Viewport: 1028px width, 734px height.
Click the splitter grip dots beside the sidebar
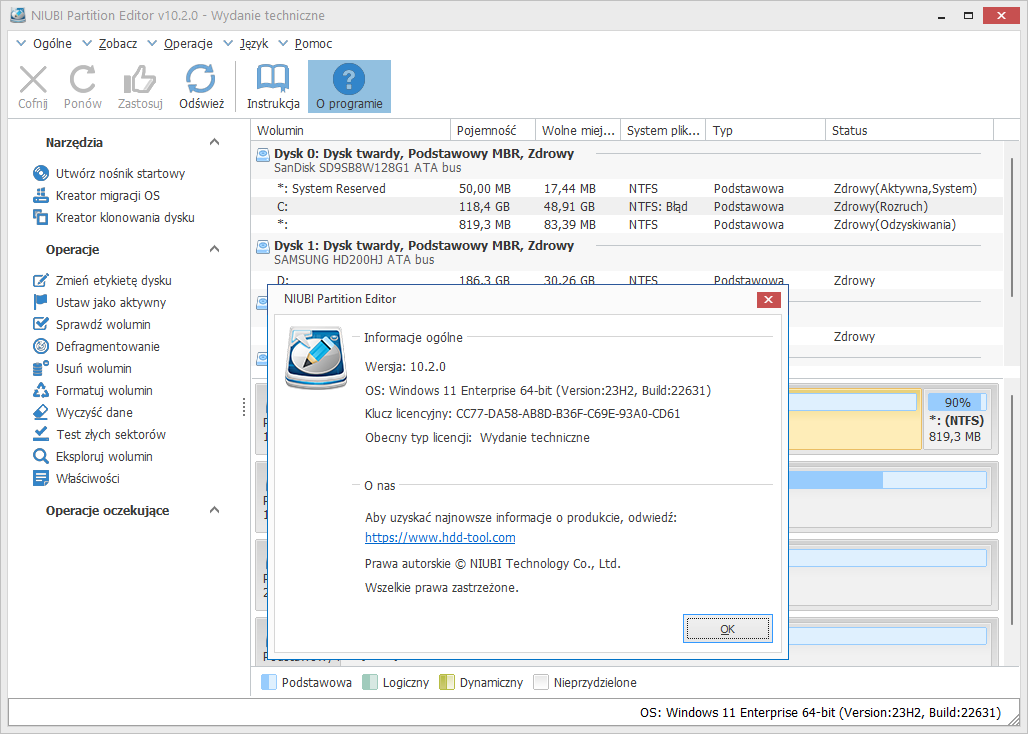[x=244, y=406]
